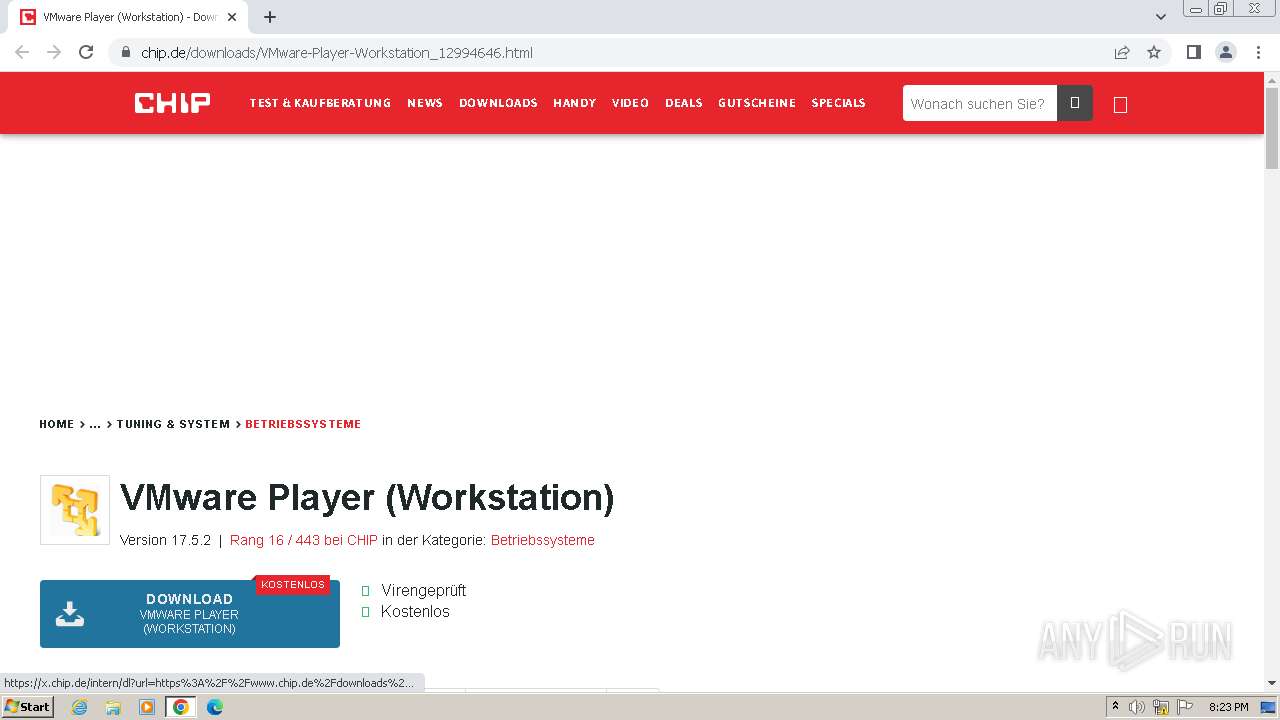
Task: View site security lock info
Action: [x=125, y=52]
